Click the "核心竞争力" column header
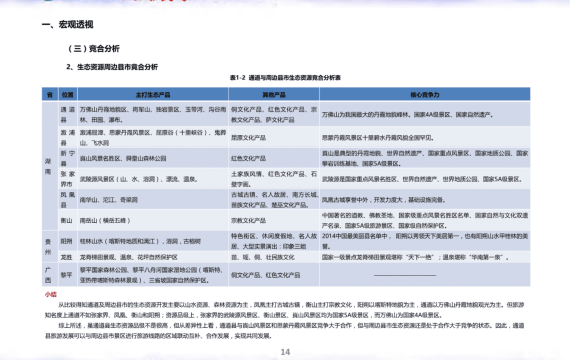Screen dimensions: 570x360 click(x=425, y=95)
